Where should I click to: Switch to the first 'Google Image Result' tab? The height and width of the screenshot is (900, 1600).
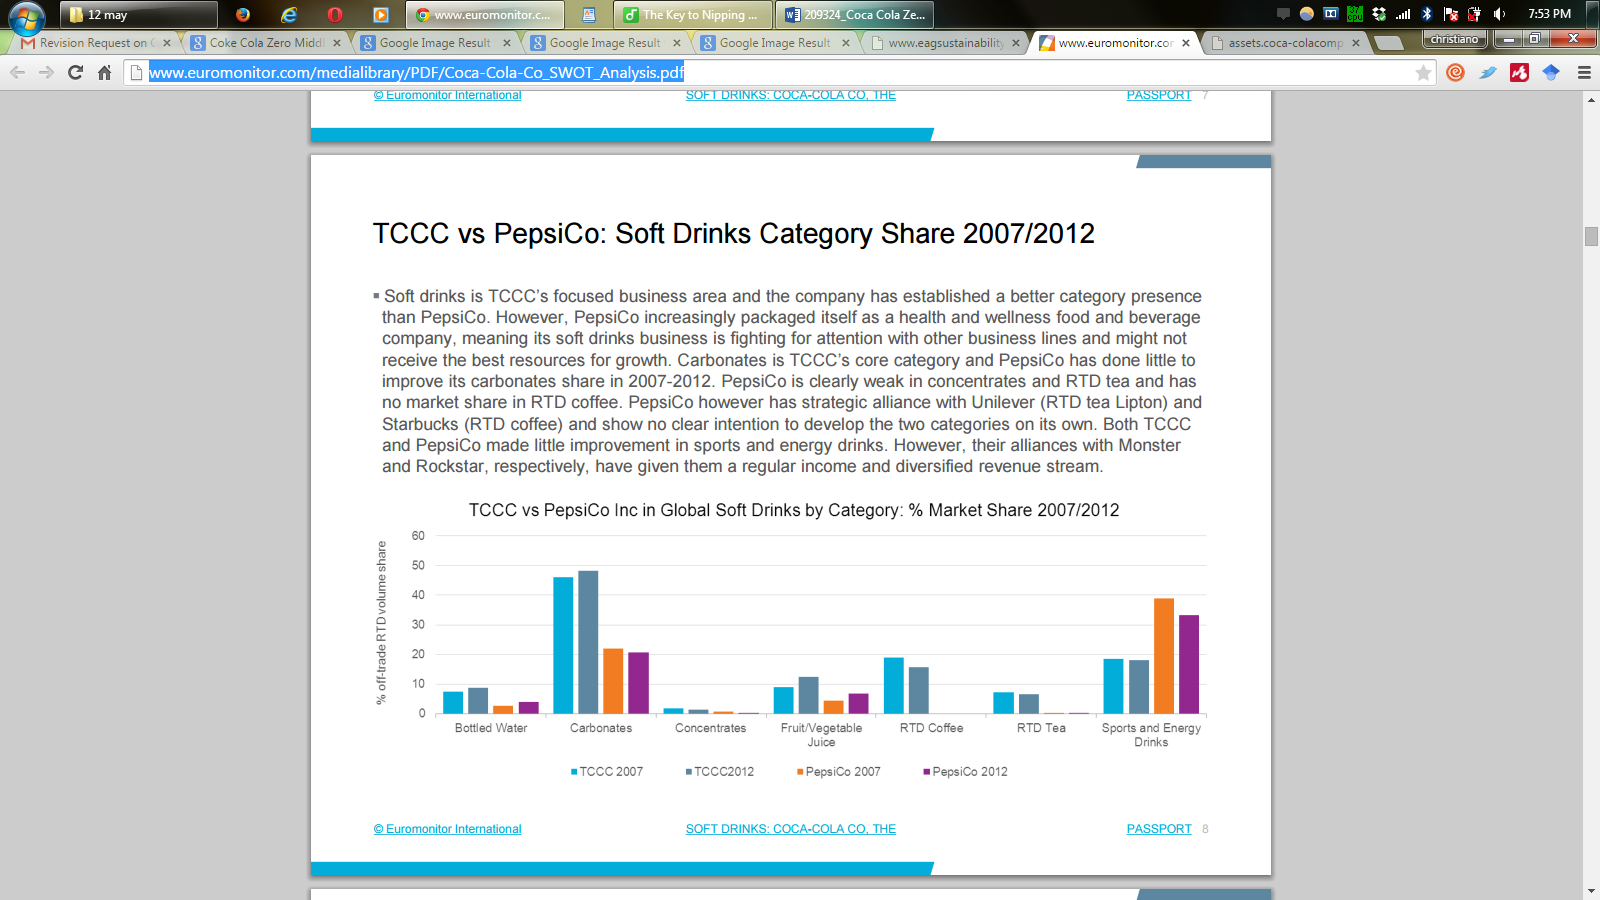click(436, 43)
